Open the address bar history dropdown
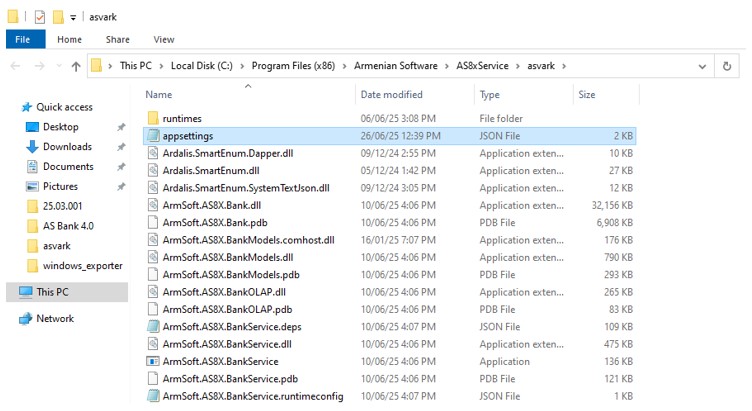752x411 pixels. pos(699,66)
